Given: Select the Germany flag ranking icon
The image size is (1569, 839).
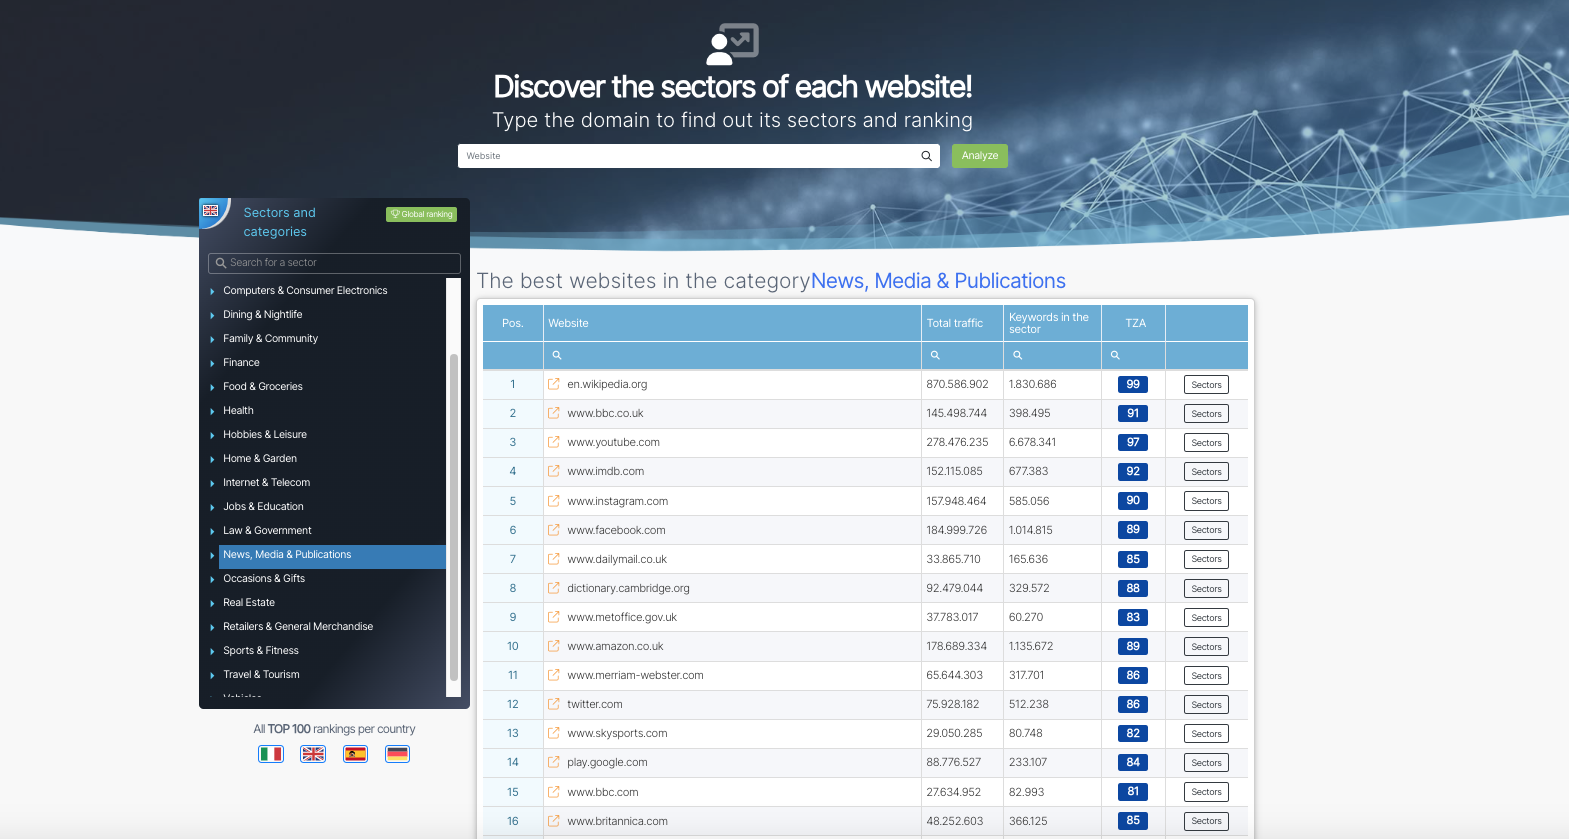Looking at the screenshot, I should point(397,754).
